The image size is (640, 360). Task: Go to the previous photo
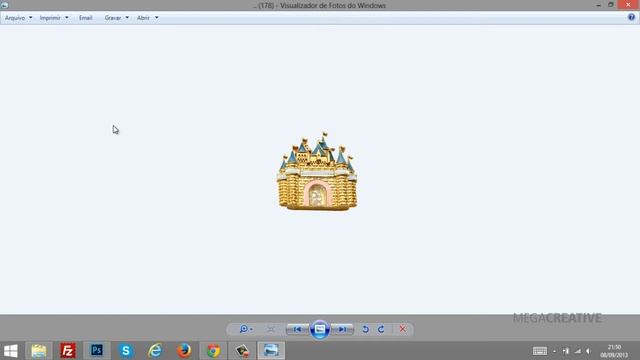click(298, 329)
